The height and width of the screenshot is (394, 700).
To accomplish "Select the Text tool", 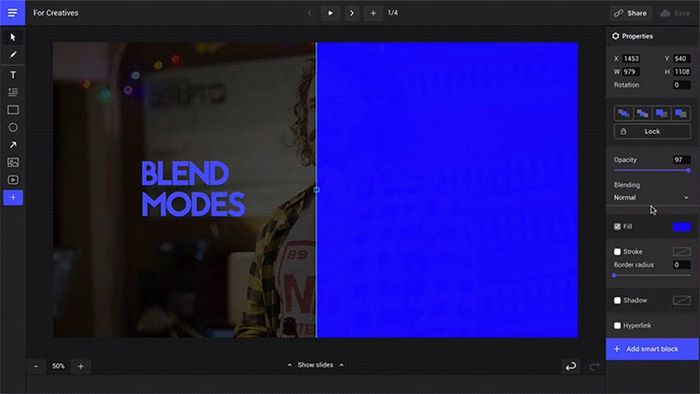I will [x=13, y=75].
